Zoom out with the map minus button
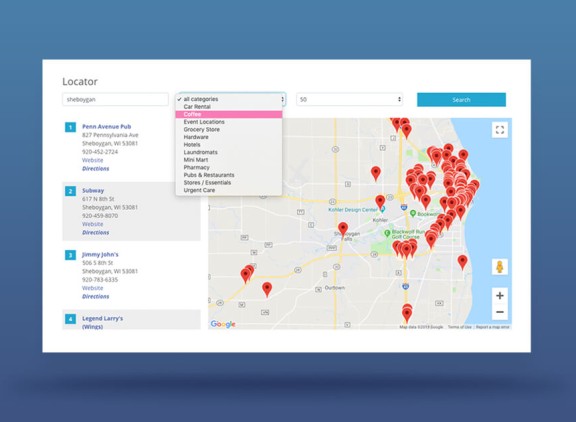This screenshot has width=576, height=422. (x=500, y=312)
